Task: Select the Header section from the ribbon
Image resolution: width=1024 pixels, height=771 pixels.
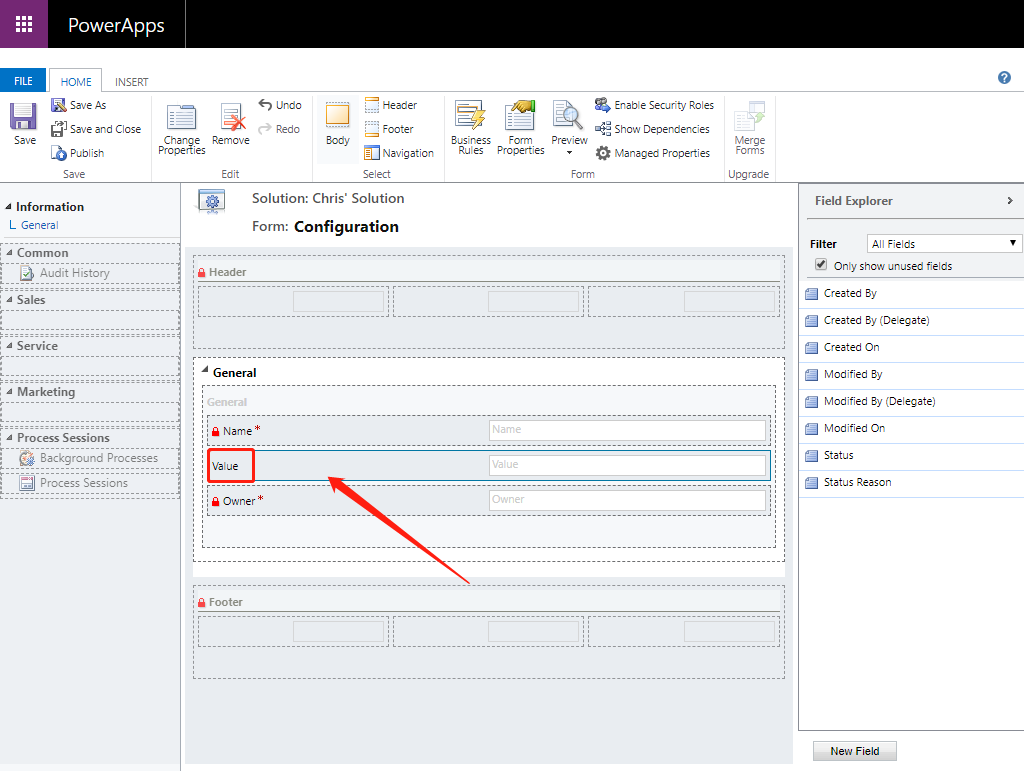Action: click(391, 105)
